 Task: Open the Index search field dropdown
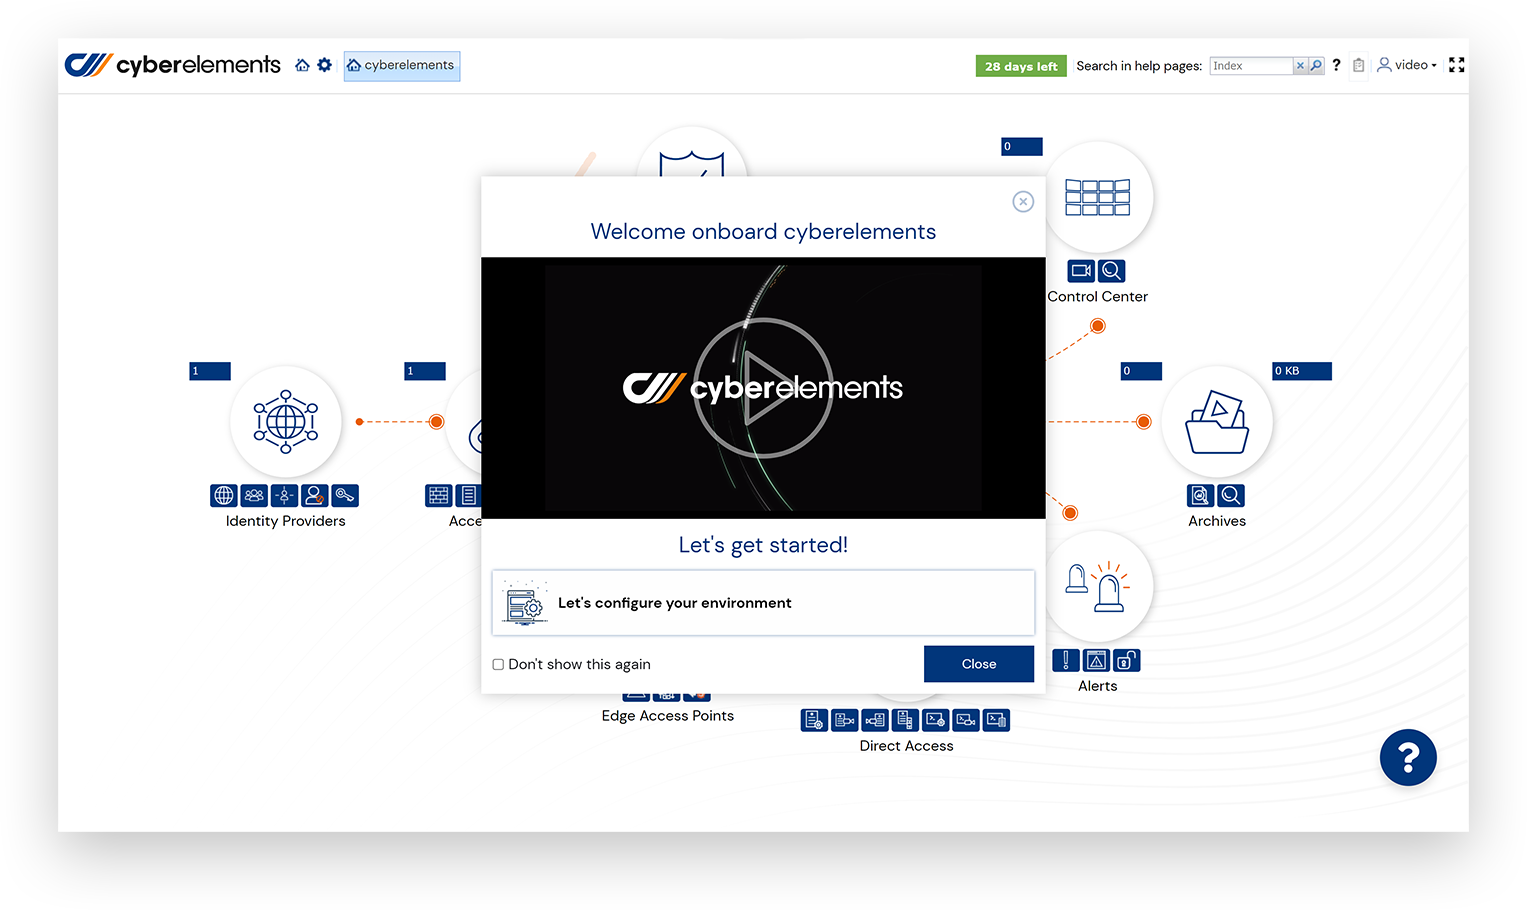pos(1250,65)
